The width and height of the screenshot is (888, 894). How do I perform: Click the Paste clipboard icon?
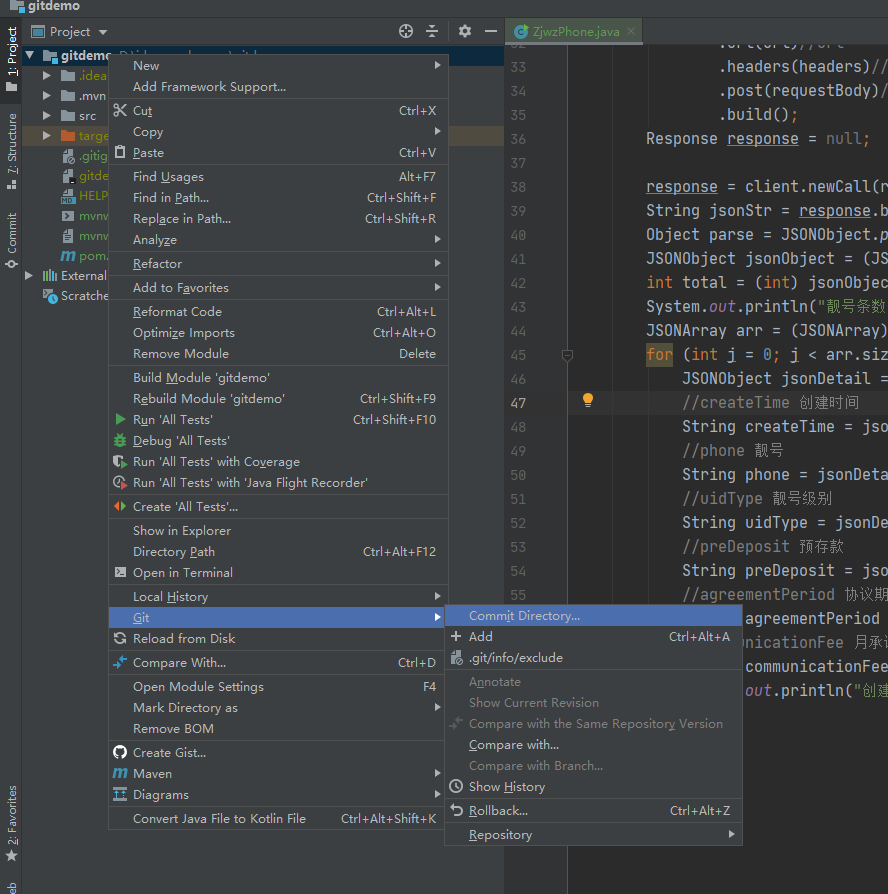click(x=120, y=152)
